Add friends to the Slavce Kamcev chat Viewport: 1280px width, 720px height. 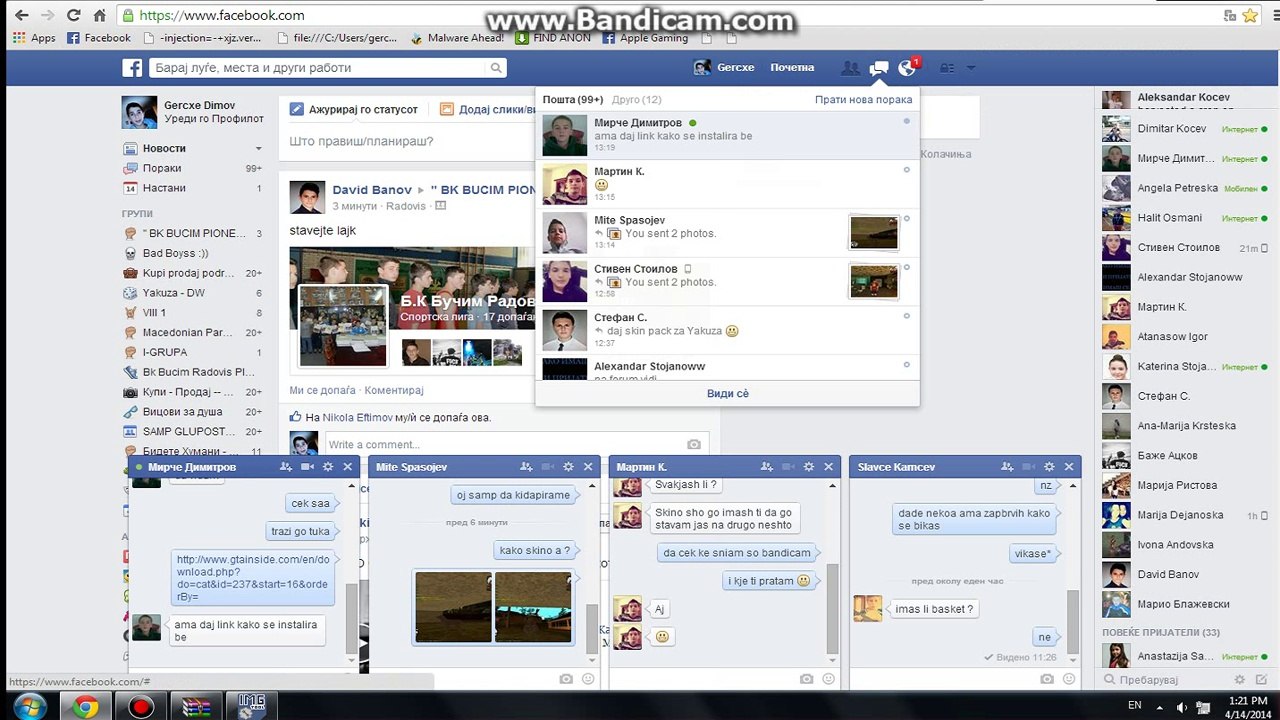coord(1007,467)
